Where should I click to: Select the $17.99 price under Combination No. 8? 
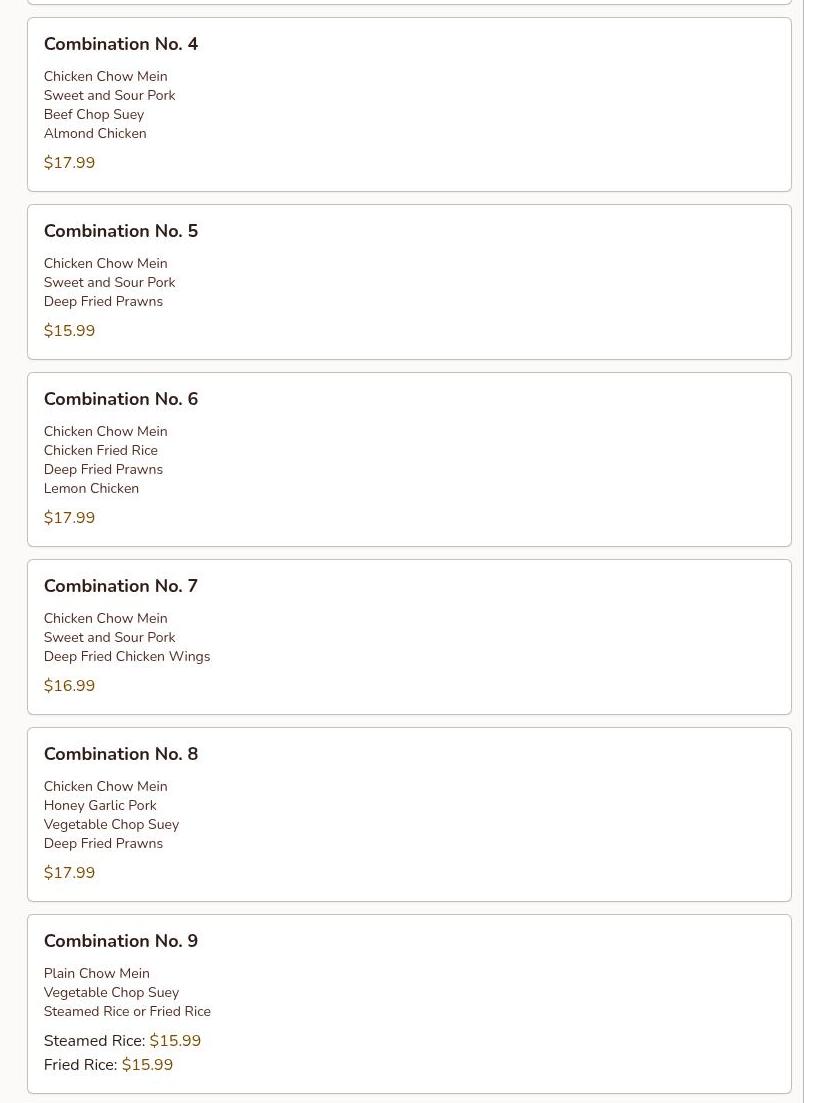click(x=69, y=873)
